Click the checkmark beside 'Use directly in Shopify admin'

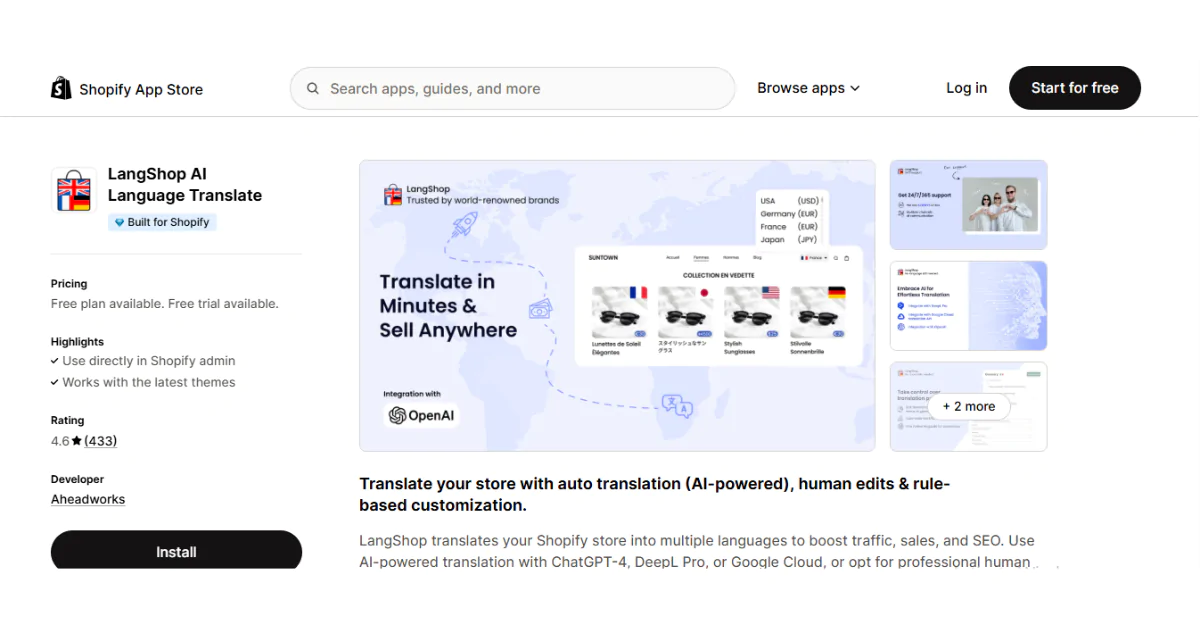(x=57, y=361)
